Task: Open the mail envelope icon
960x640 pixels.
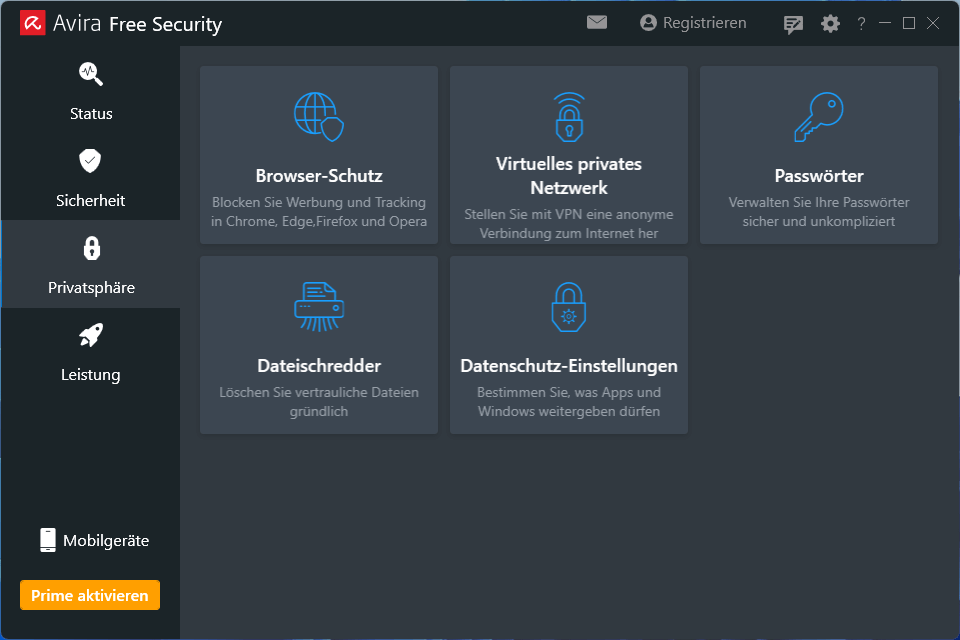Action: (596, 23)
